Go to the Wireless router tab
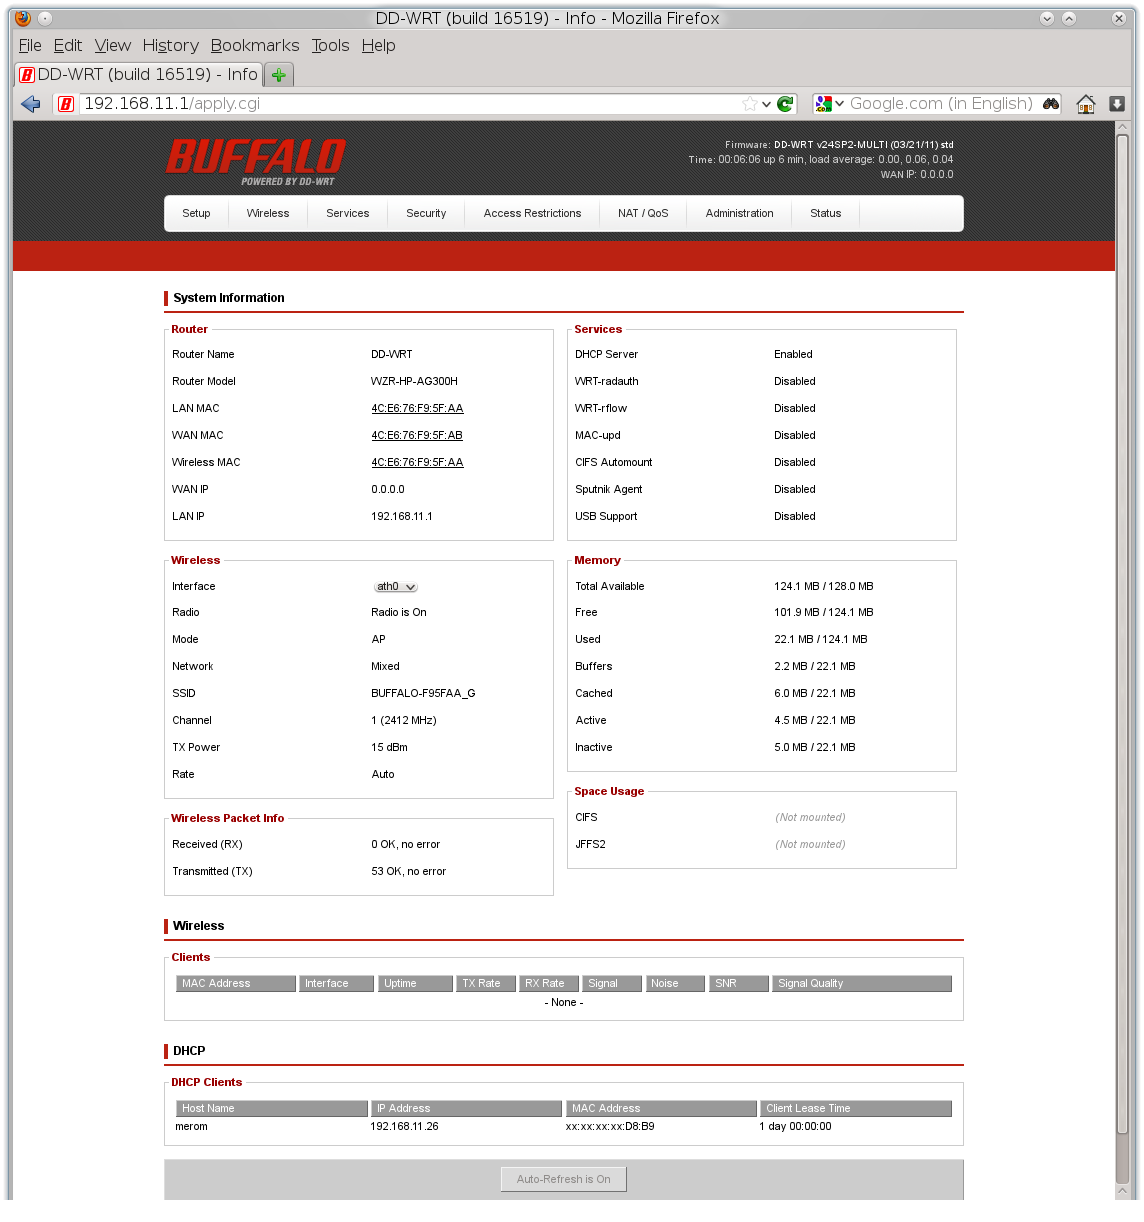Screen dimensions: 1144x1222 point(268,214)
